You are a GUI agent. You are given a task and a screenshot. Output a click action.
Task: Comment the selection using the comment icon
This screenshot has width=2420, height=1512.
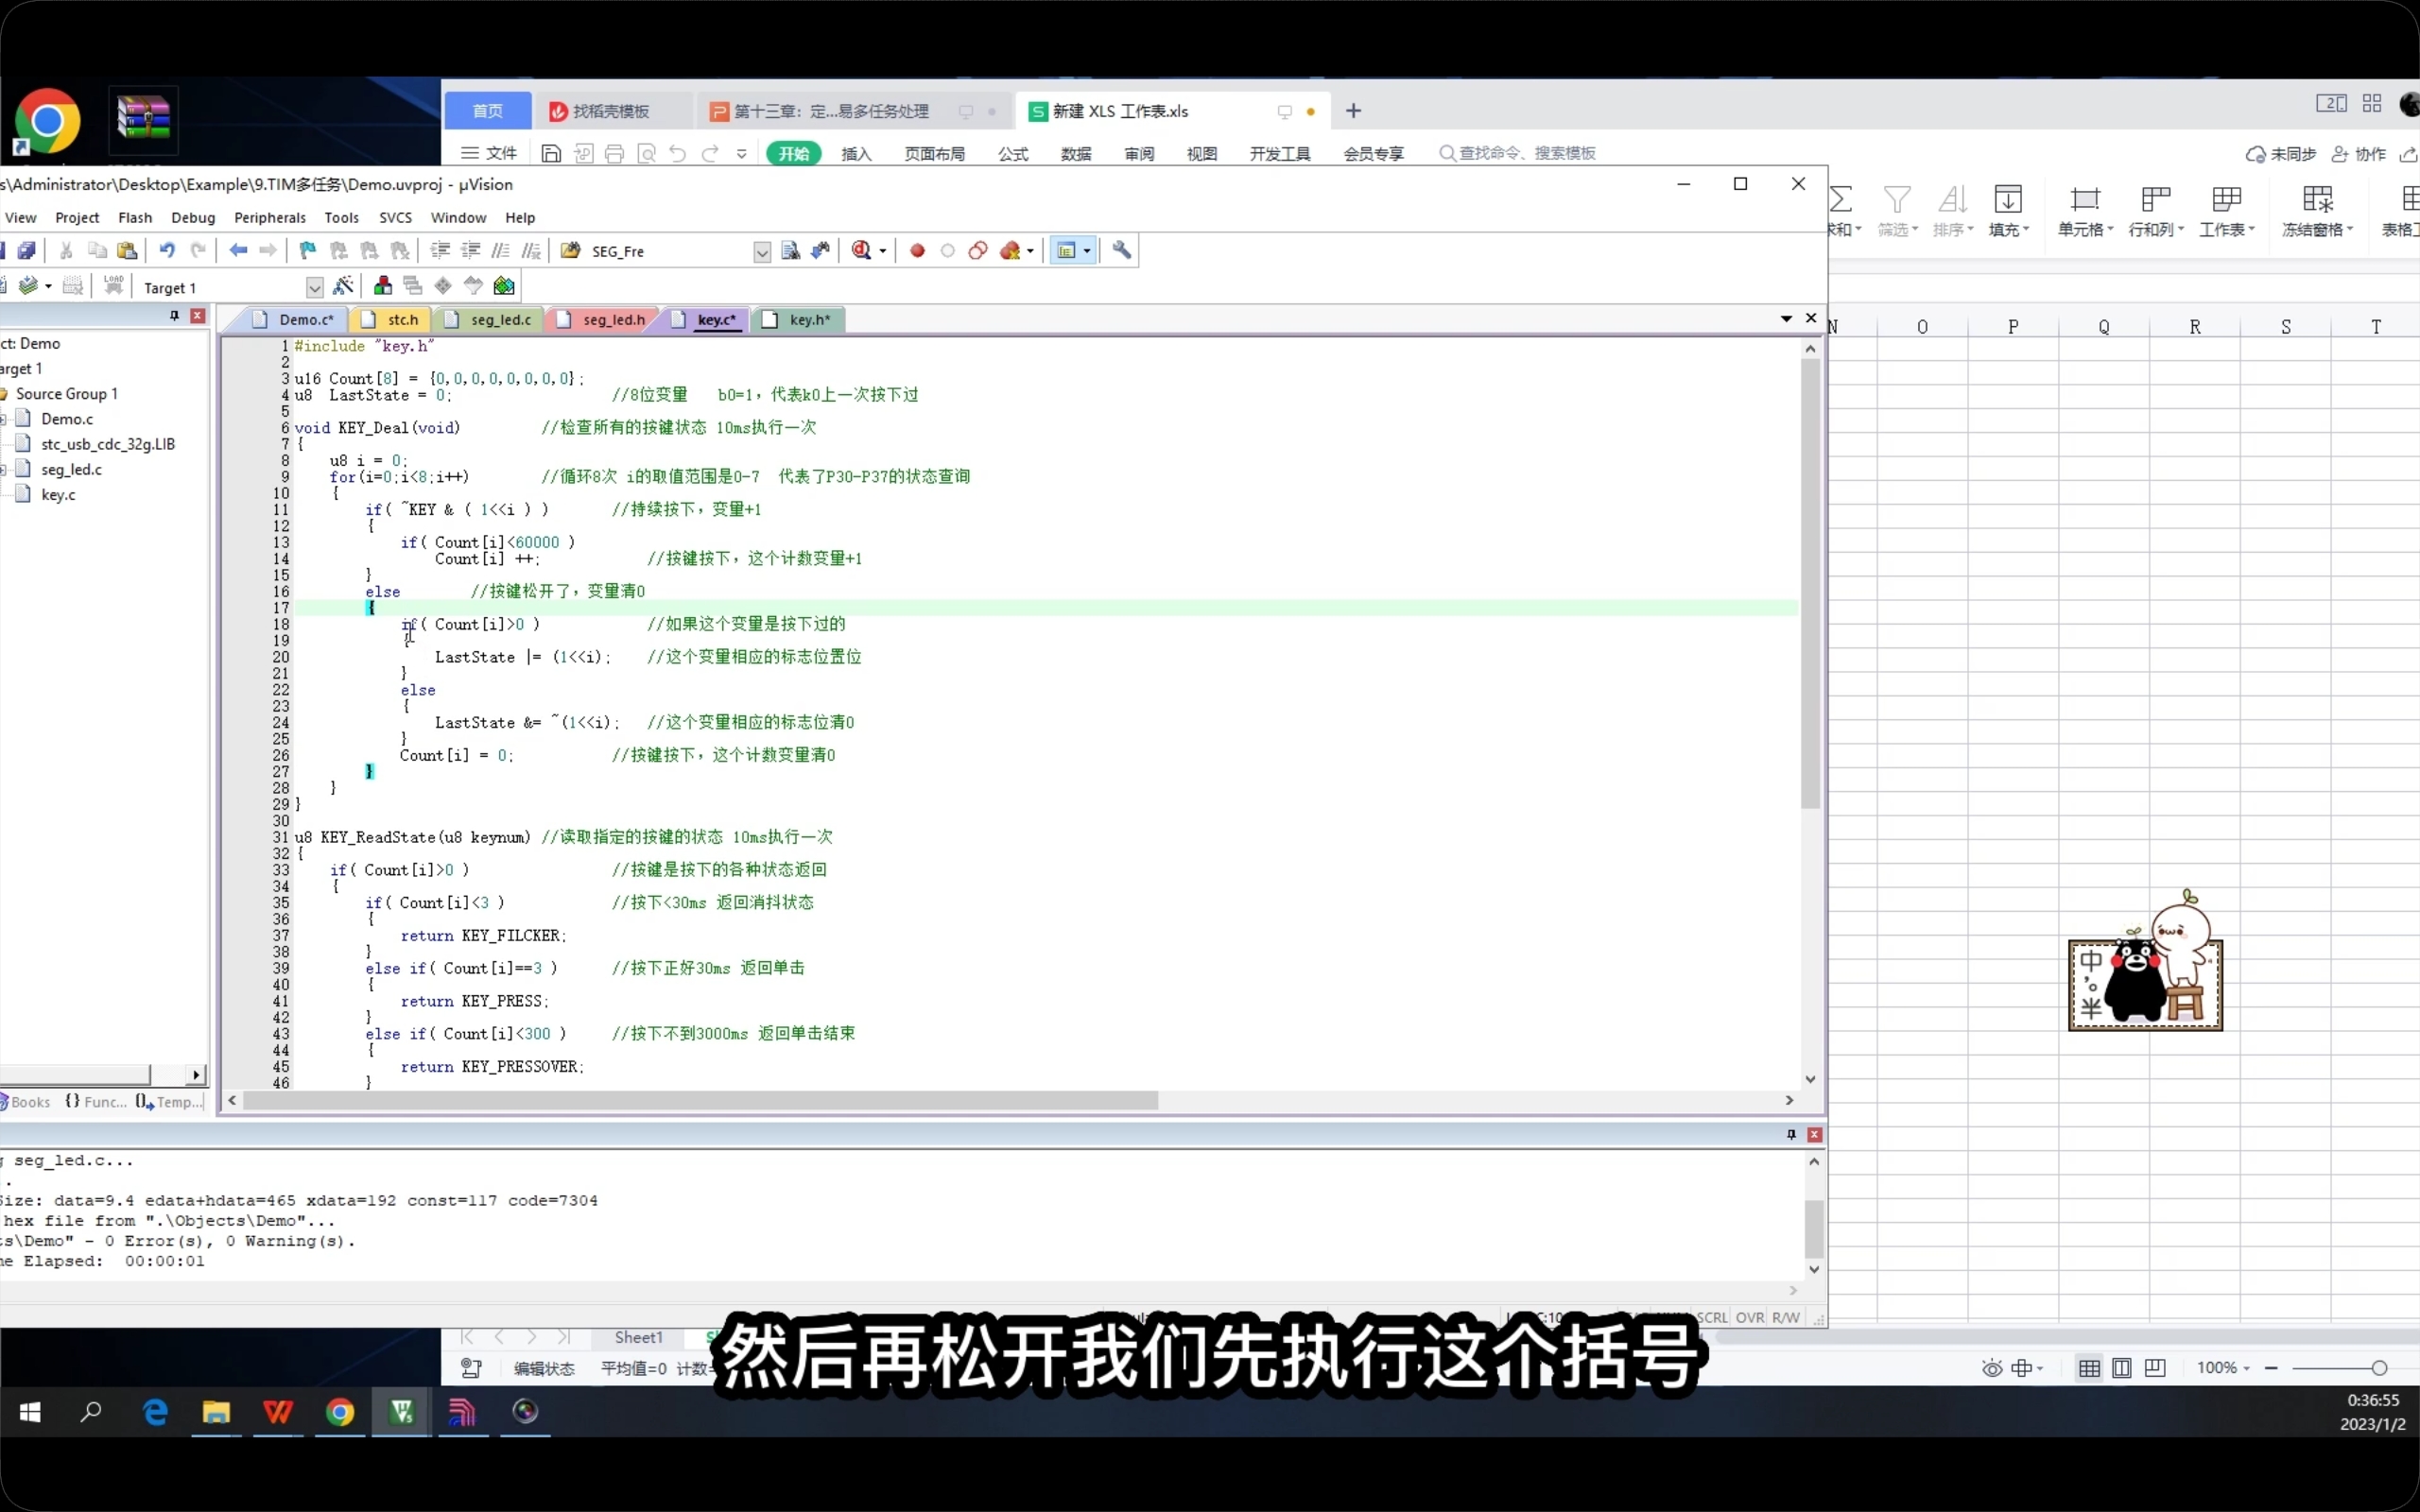[501, 251]
